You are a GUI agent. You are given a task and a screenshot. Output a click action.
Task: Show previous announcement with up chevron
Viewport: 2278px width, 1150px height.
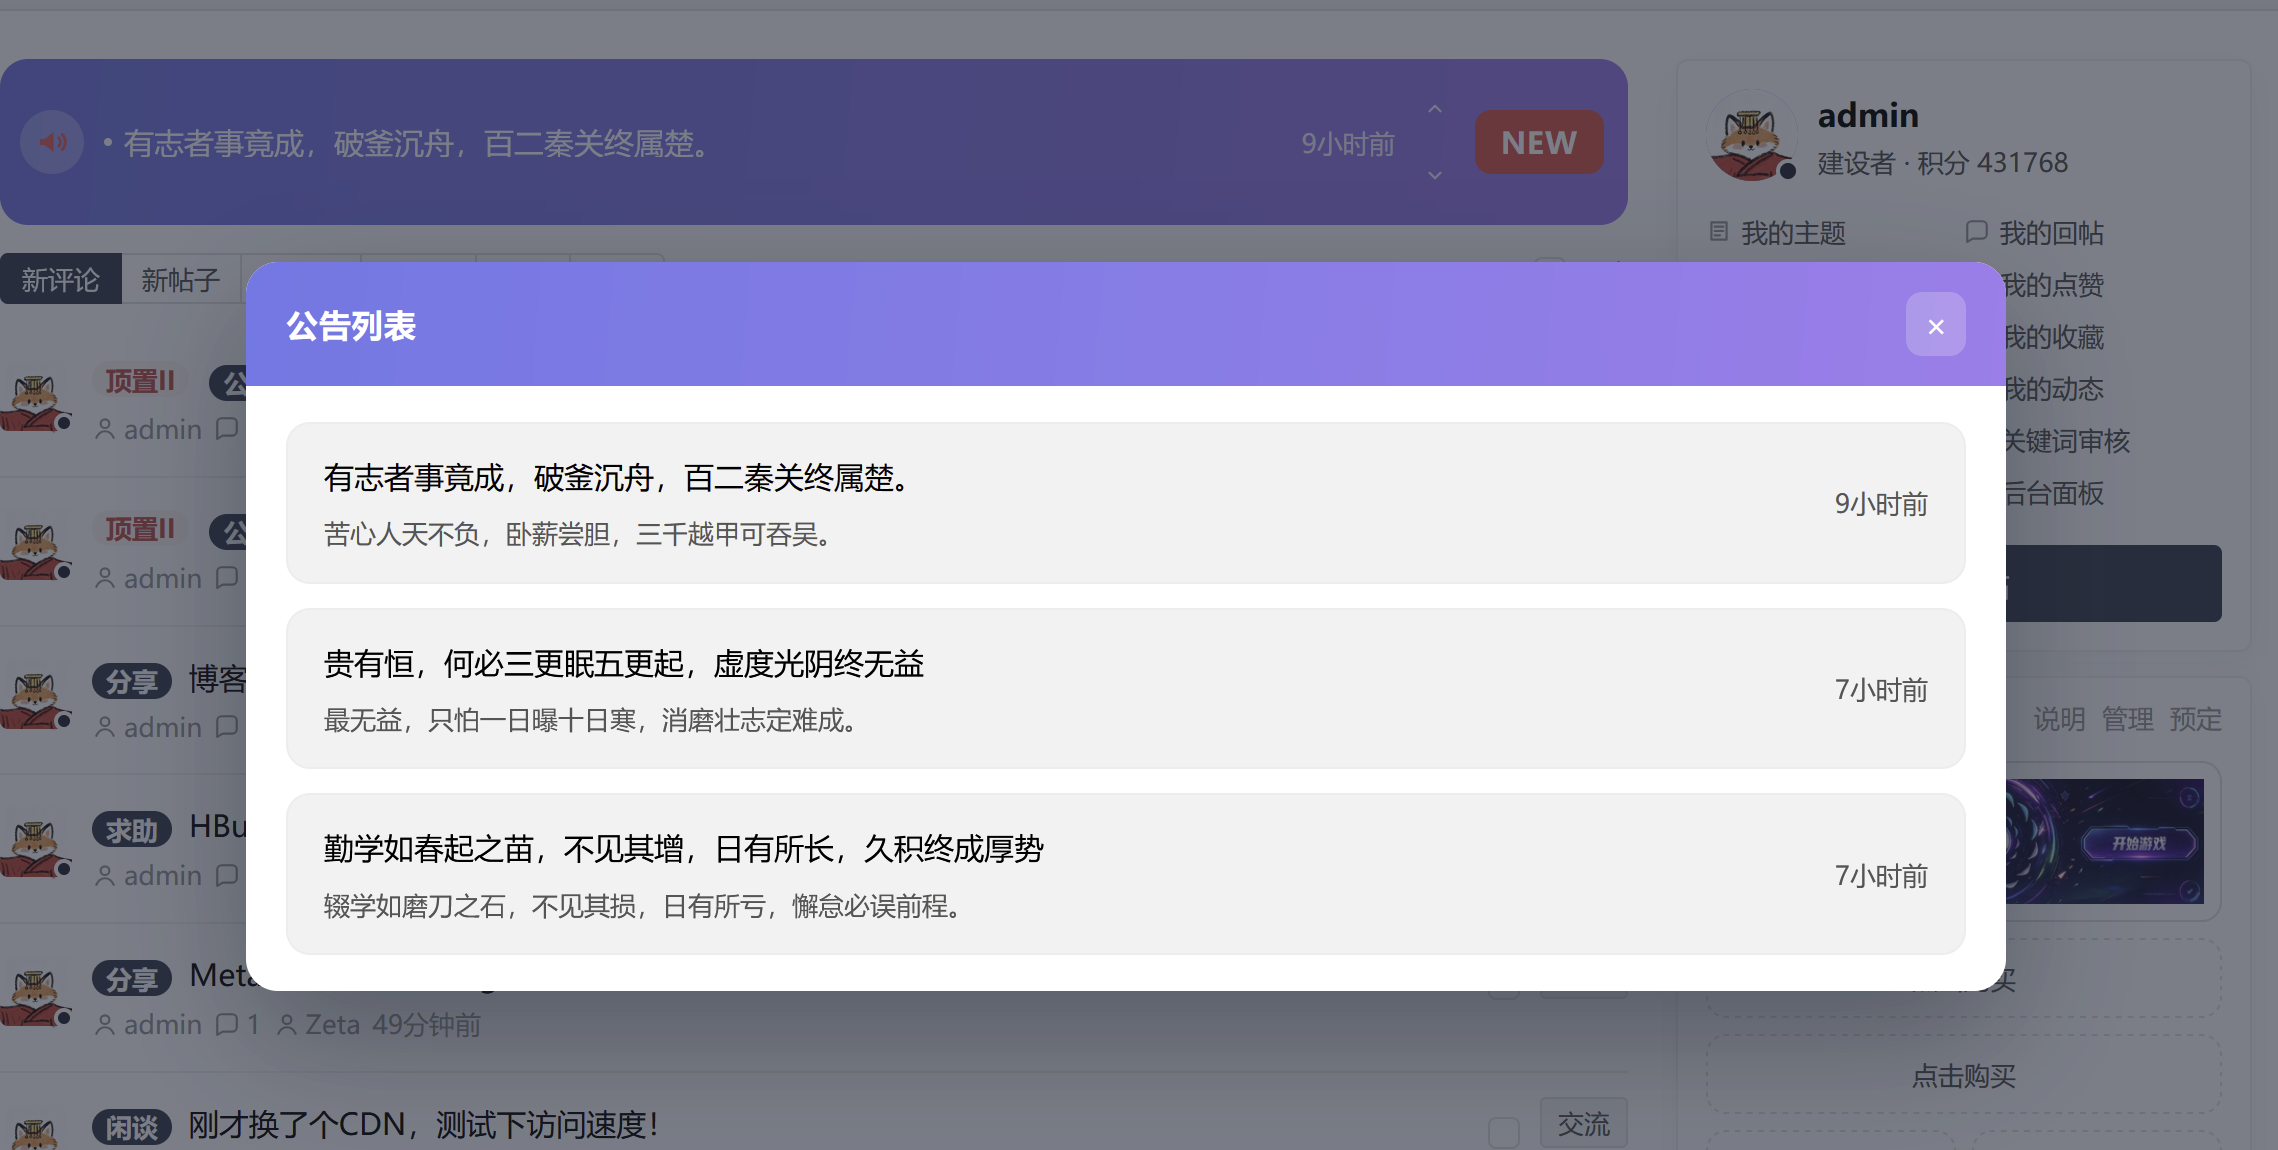pyautogui.click(x=1435, y=109)
